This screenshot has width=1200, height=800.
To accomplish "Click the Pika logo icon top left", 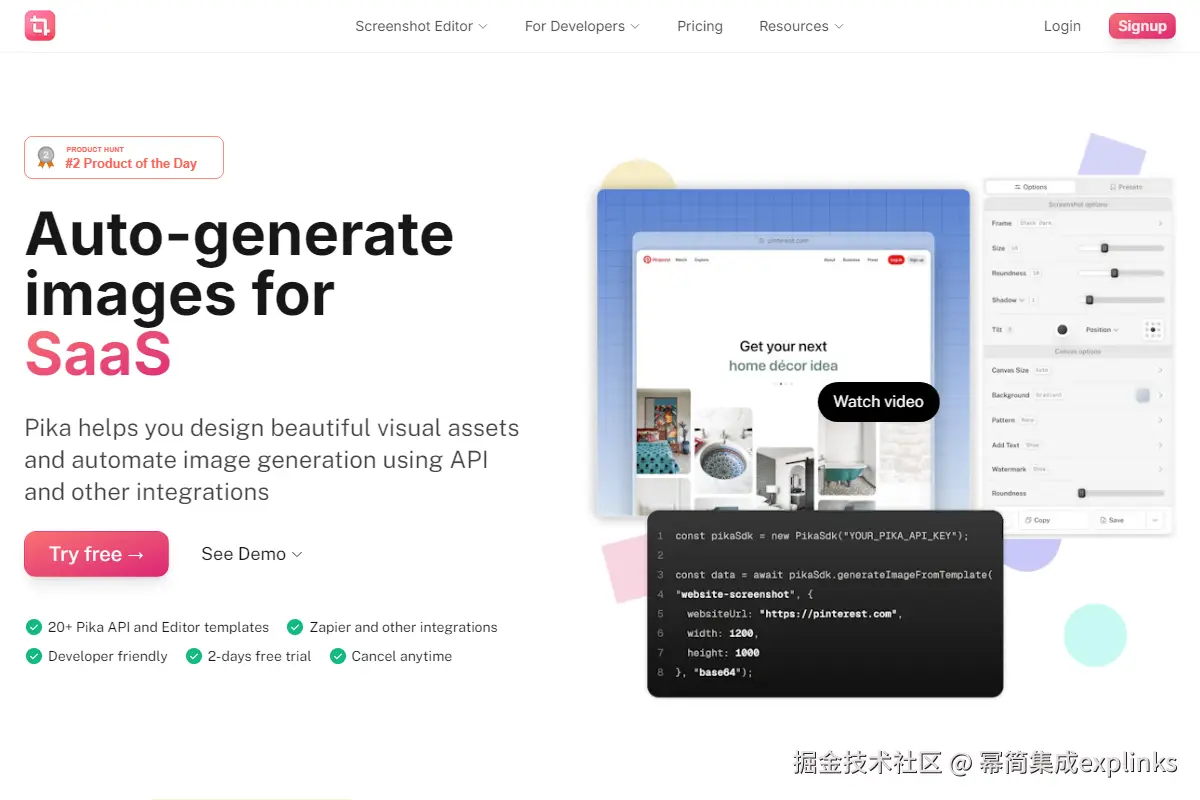I will 39,25.
